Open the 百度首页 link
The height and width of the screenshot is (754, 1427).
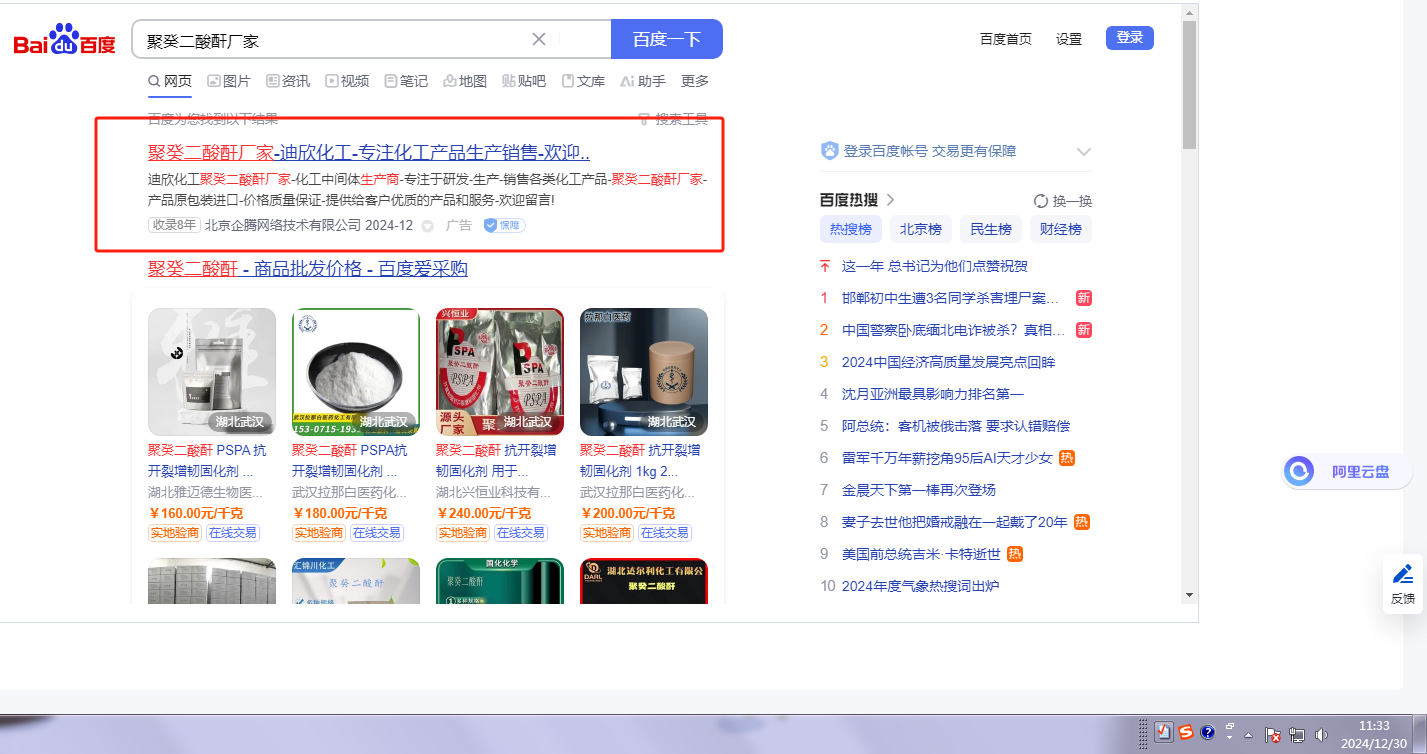[1006, 39]
